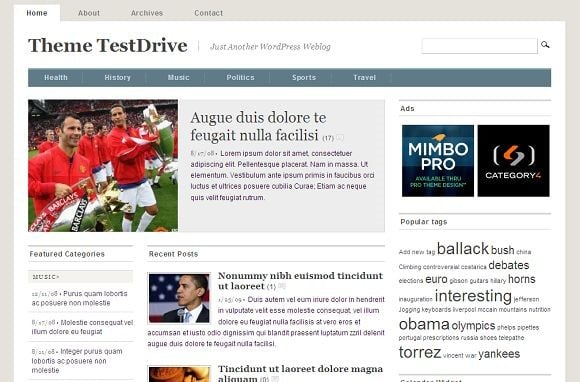Click the obama tag
This screenshot has width=580, height=382.
pyautogui.click(x=424, y=324)
